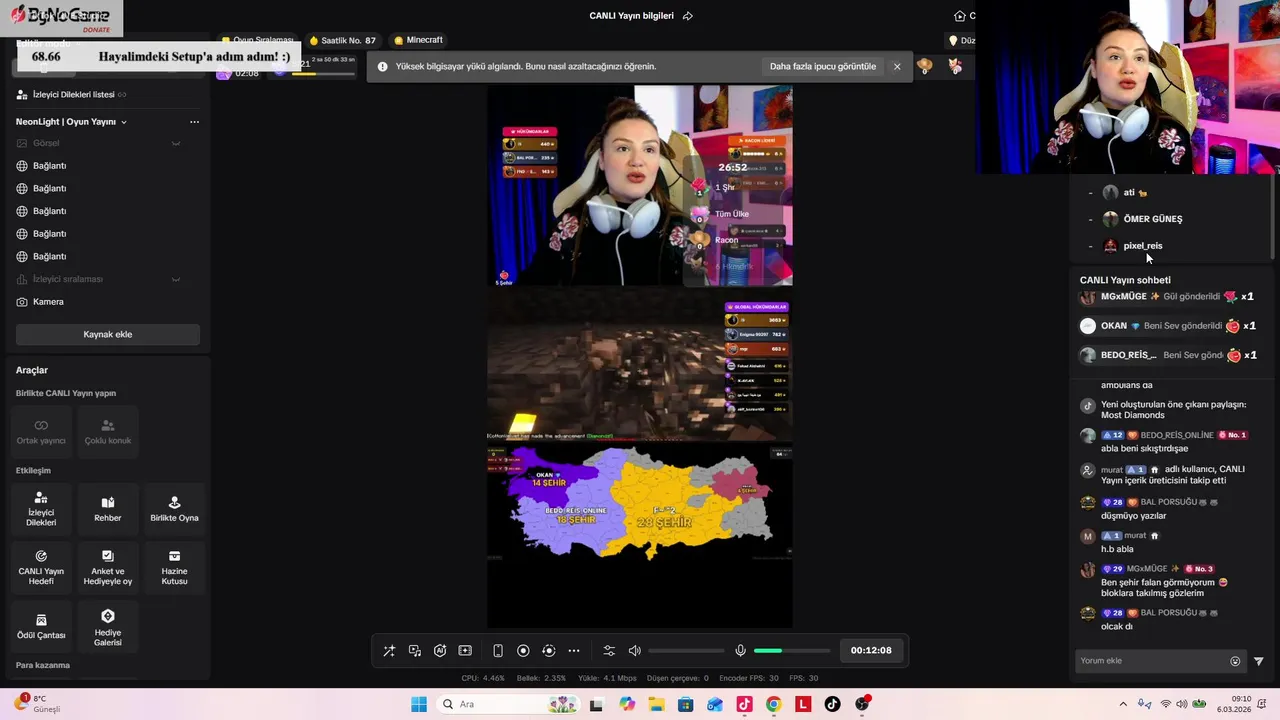Open the Windows Start menu
1280x720 pixels.
coord(419,704)
